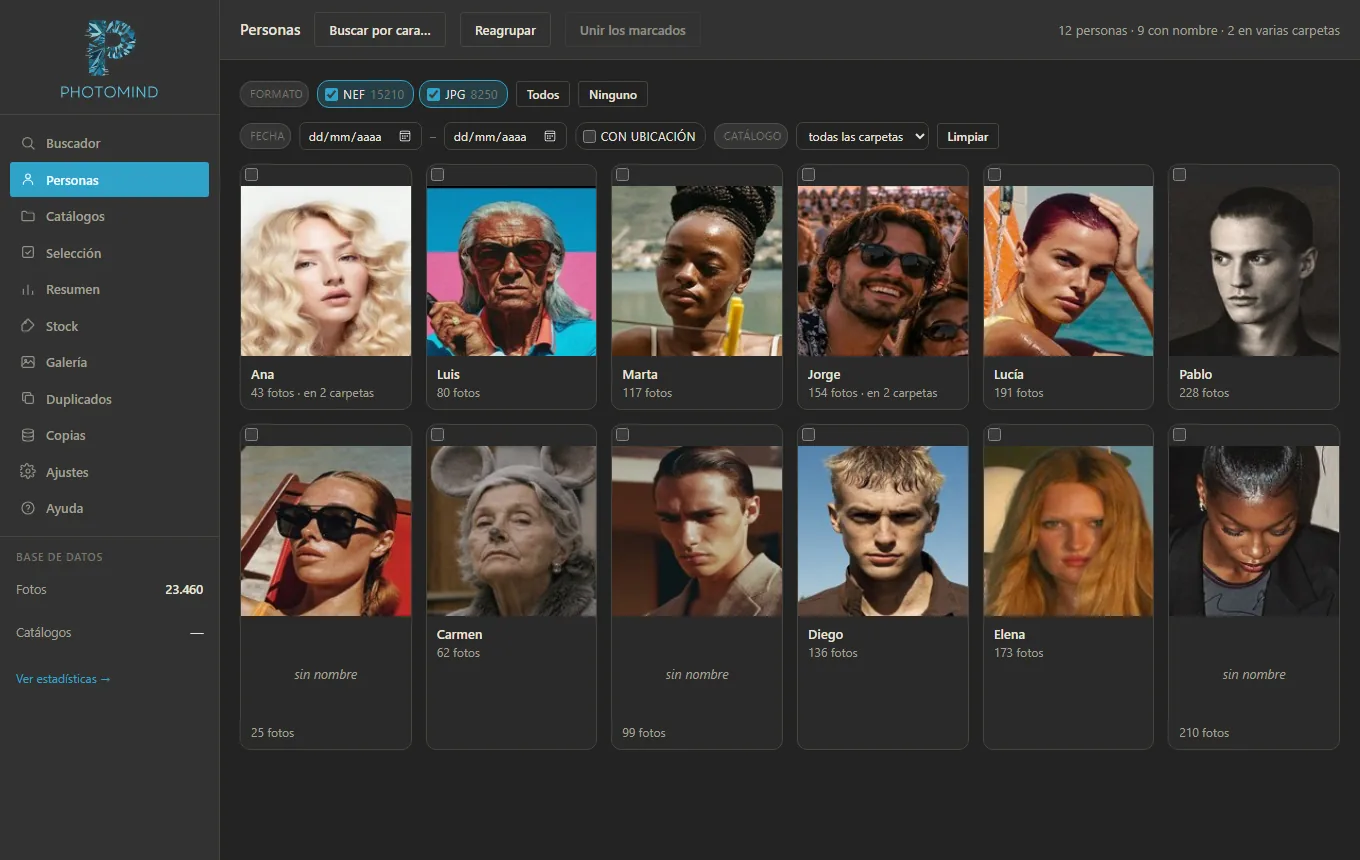Click the Elena name label
This screenshot has width=1360, height=860.
[x=1009, y=635]
